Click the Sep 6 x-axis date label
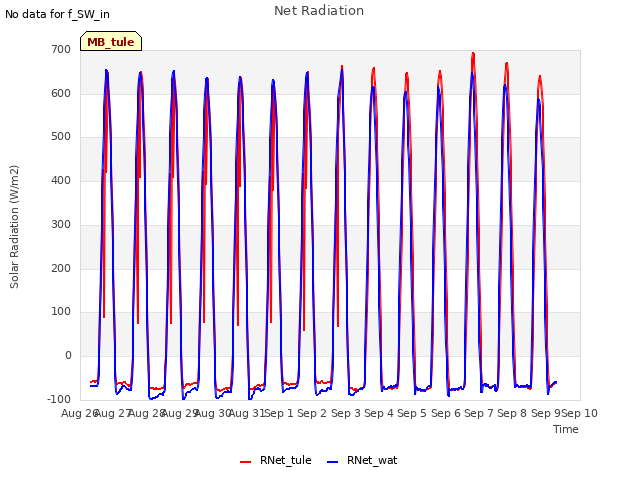Image resolution: width=640 pixels, height=480 pixels. (446, 413)
